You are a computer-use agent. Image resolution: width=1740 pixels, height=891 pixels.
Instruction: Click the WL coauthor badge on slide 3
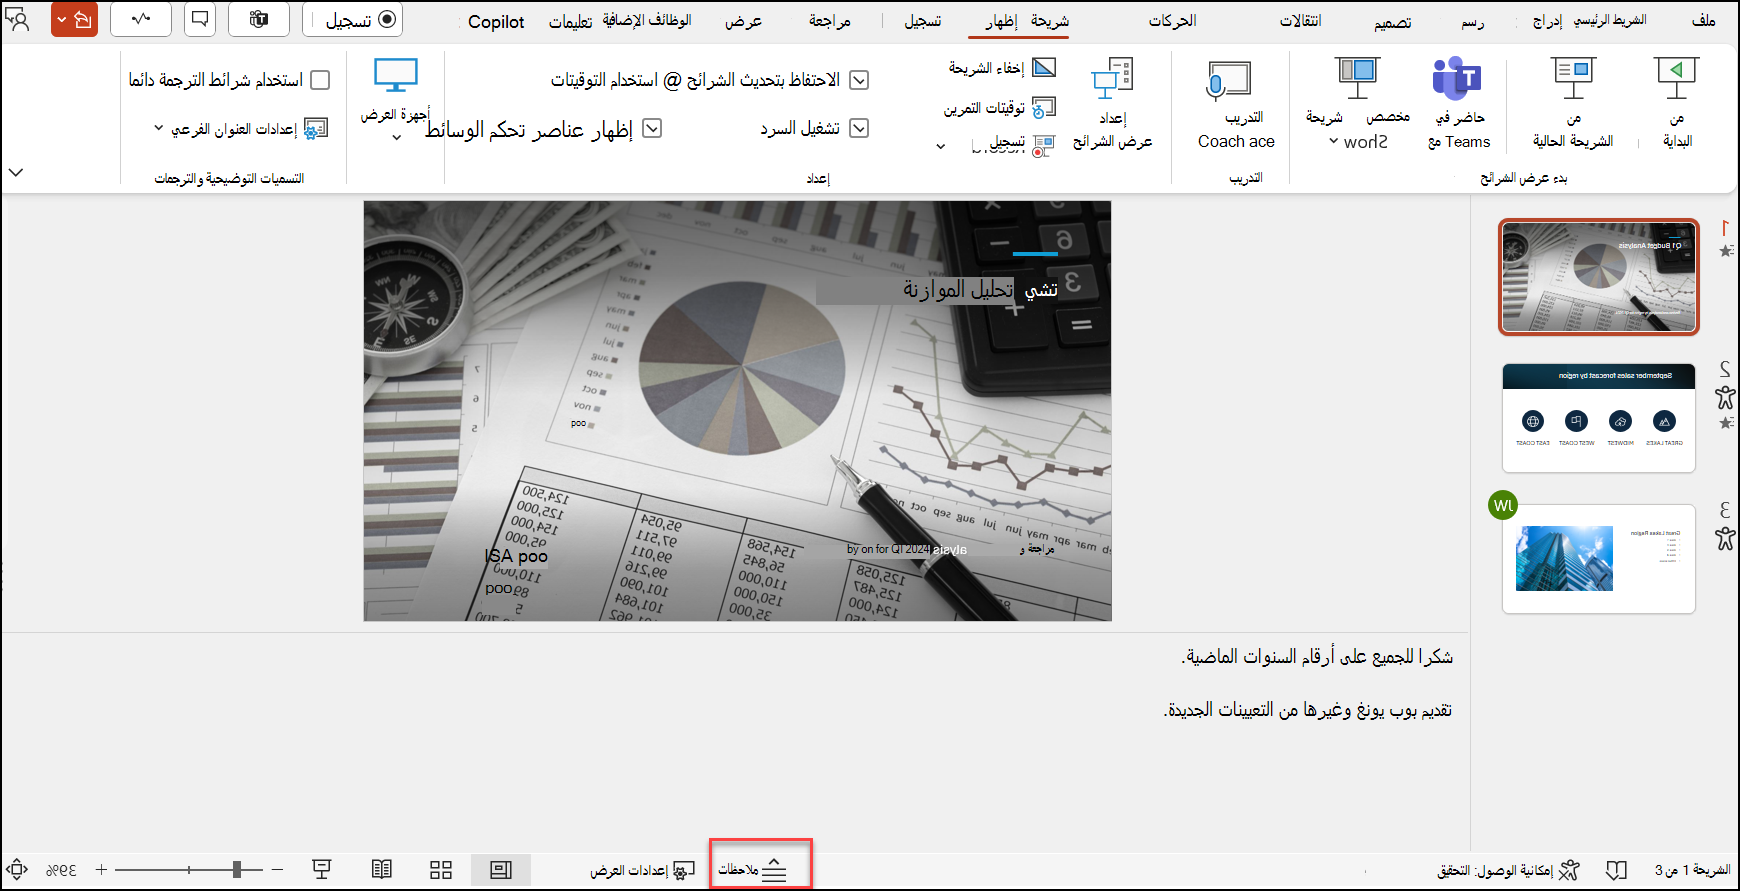1503,505
